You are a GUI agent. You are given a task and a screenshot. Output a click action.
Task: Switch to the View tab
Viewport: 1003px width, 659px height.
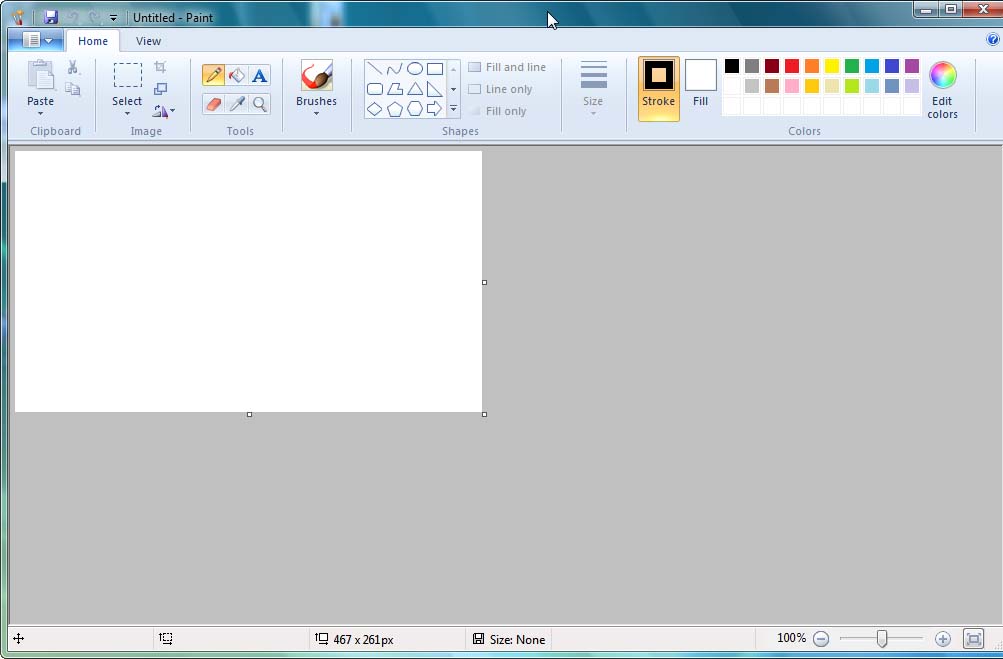[x=148, y=41]
